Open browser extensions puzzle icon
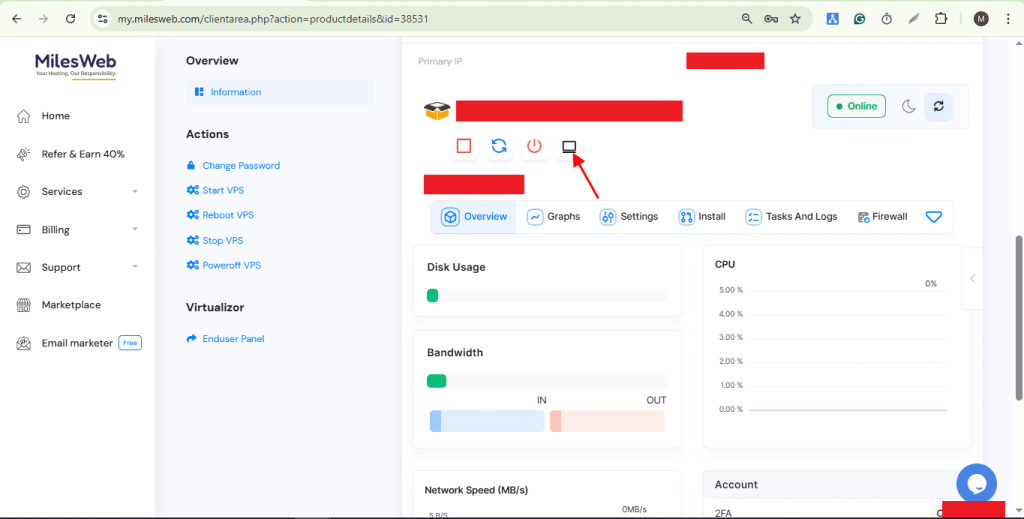This screenshot has height=519, width=1024. tap(941, 18)
